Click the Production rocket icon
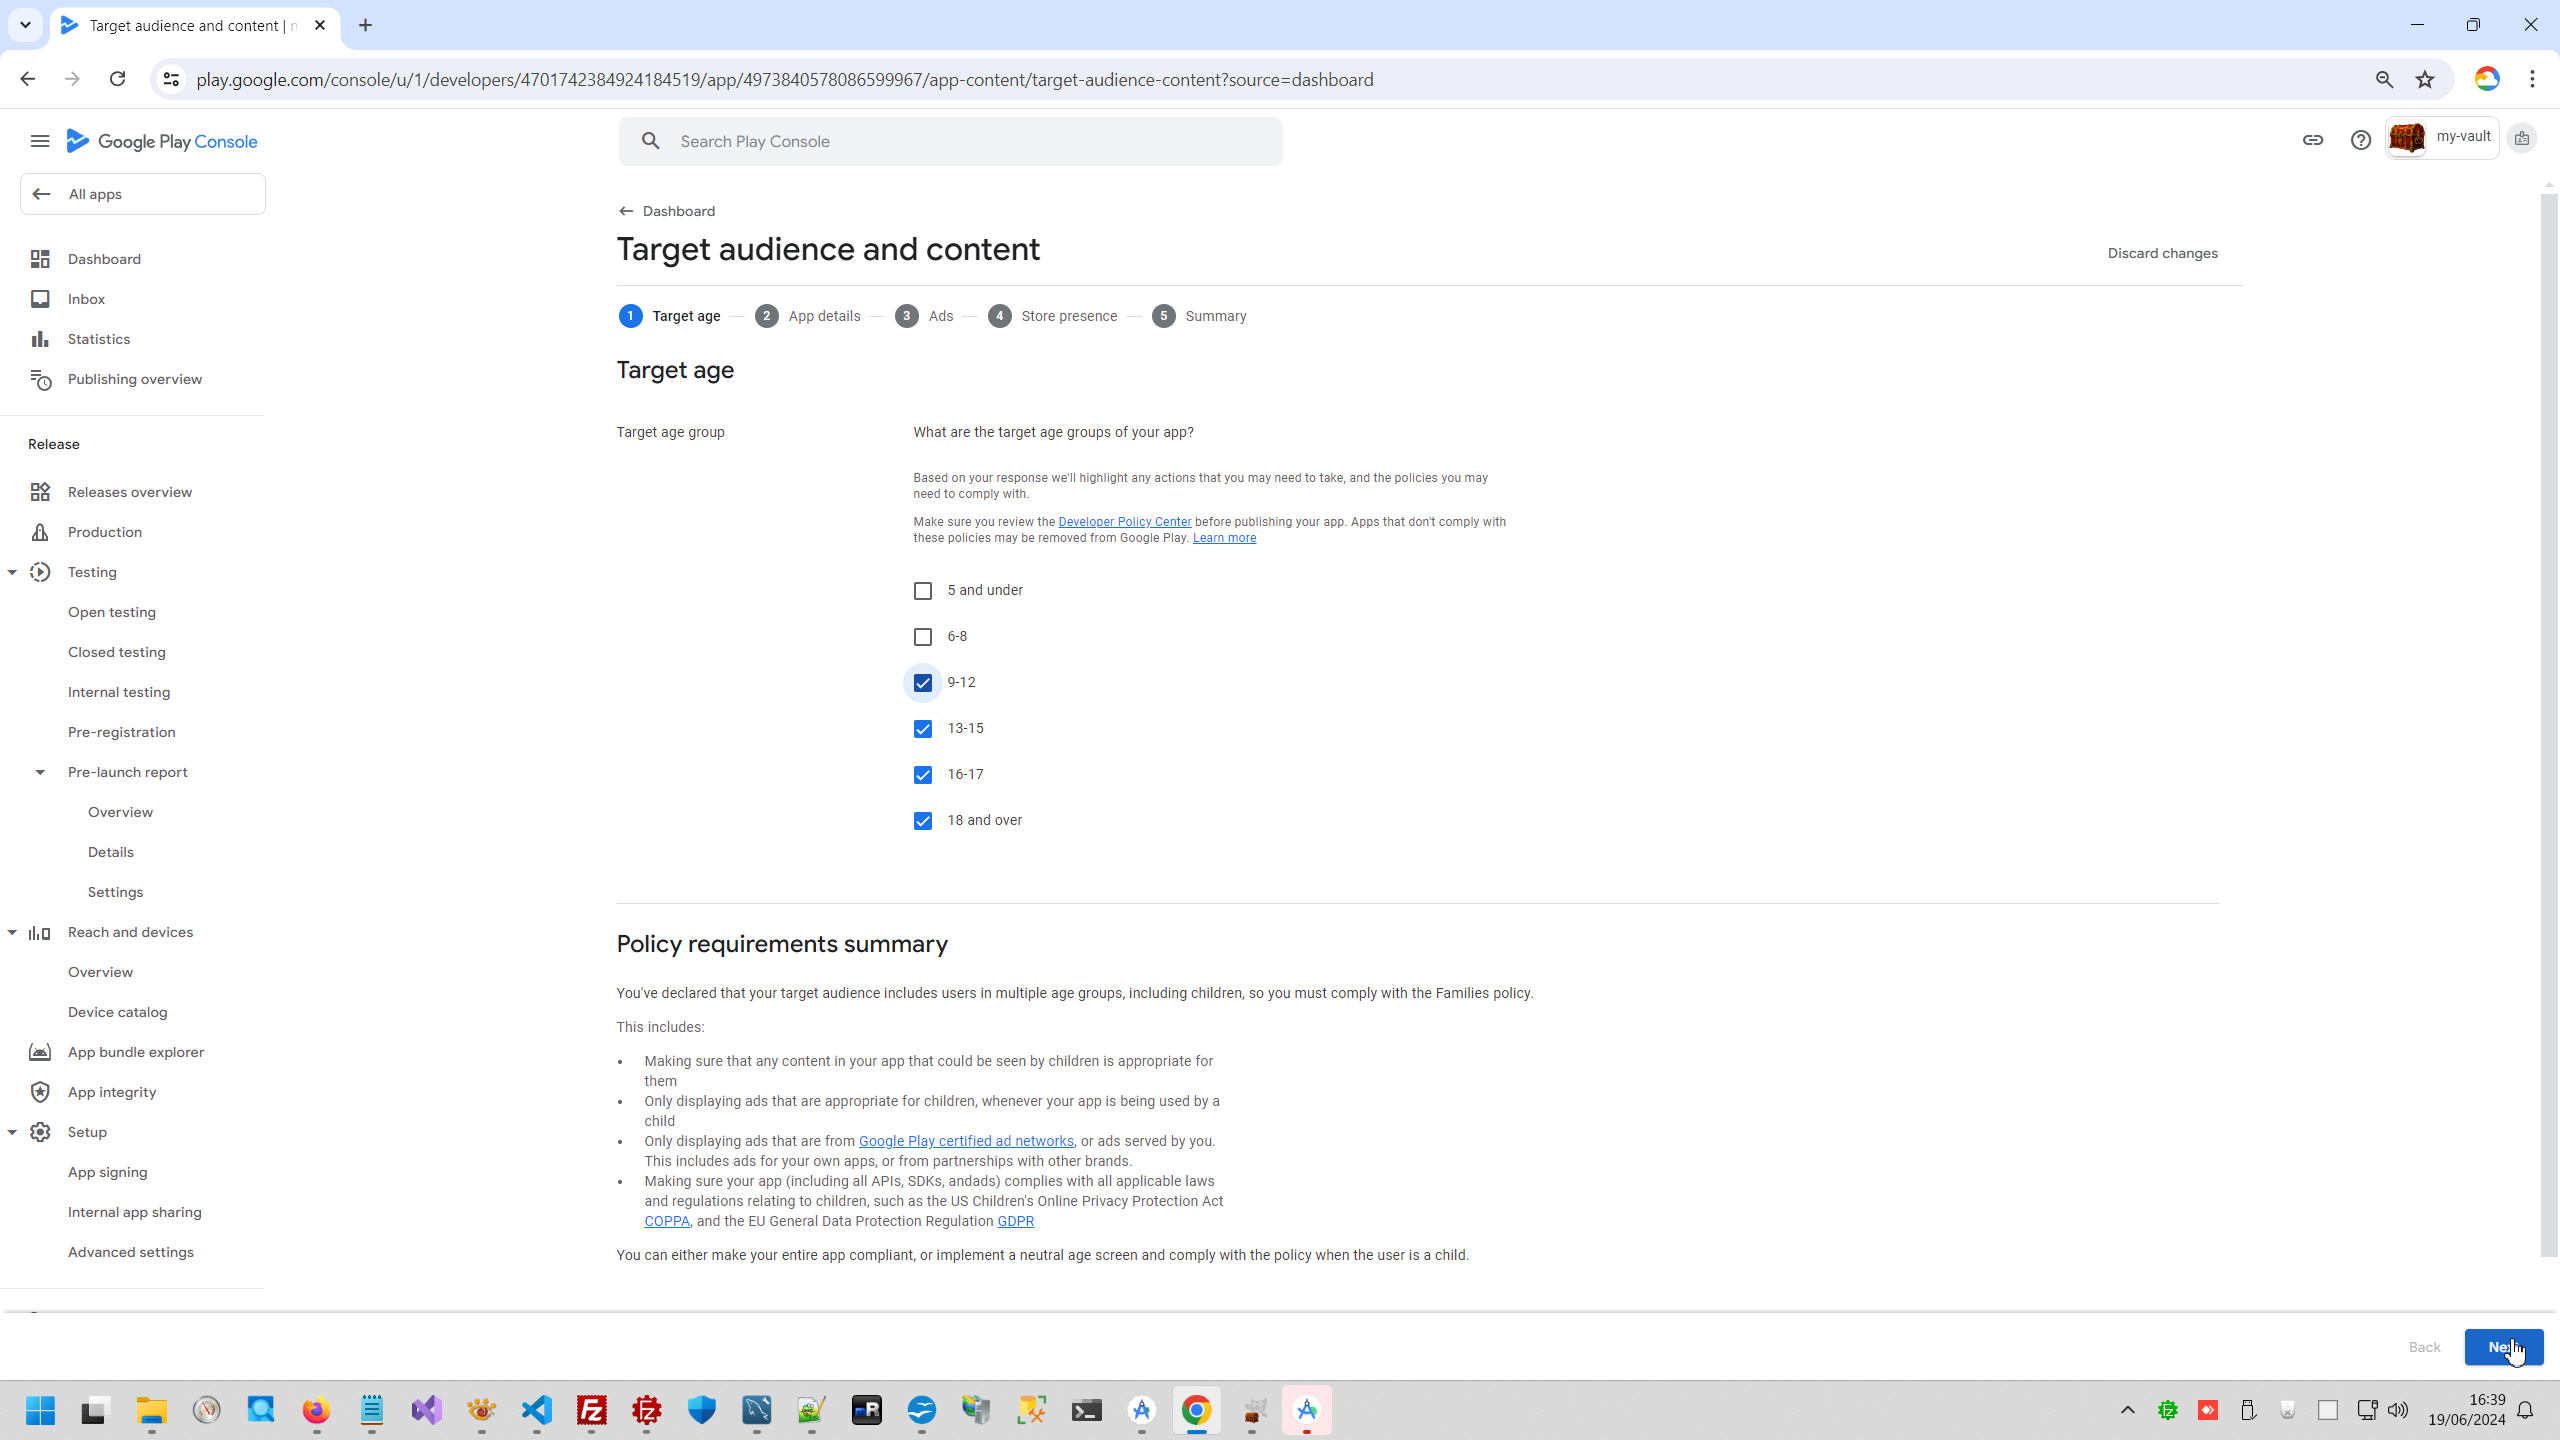This screenshot has width=2560, height=1440. 40,532
